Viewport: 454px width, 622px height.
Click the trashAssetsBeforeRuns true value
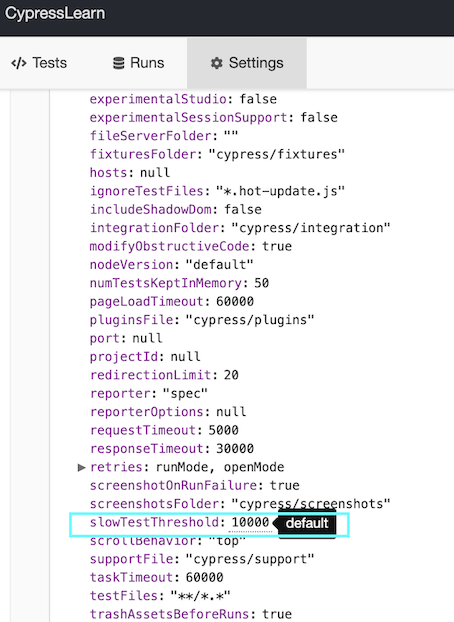click(277, 614)
